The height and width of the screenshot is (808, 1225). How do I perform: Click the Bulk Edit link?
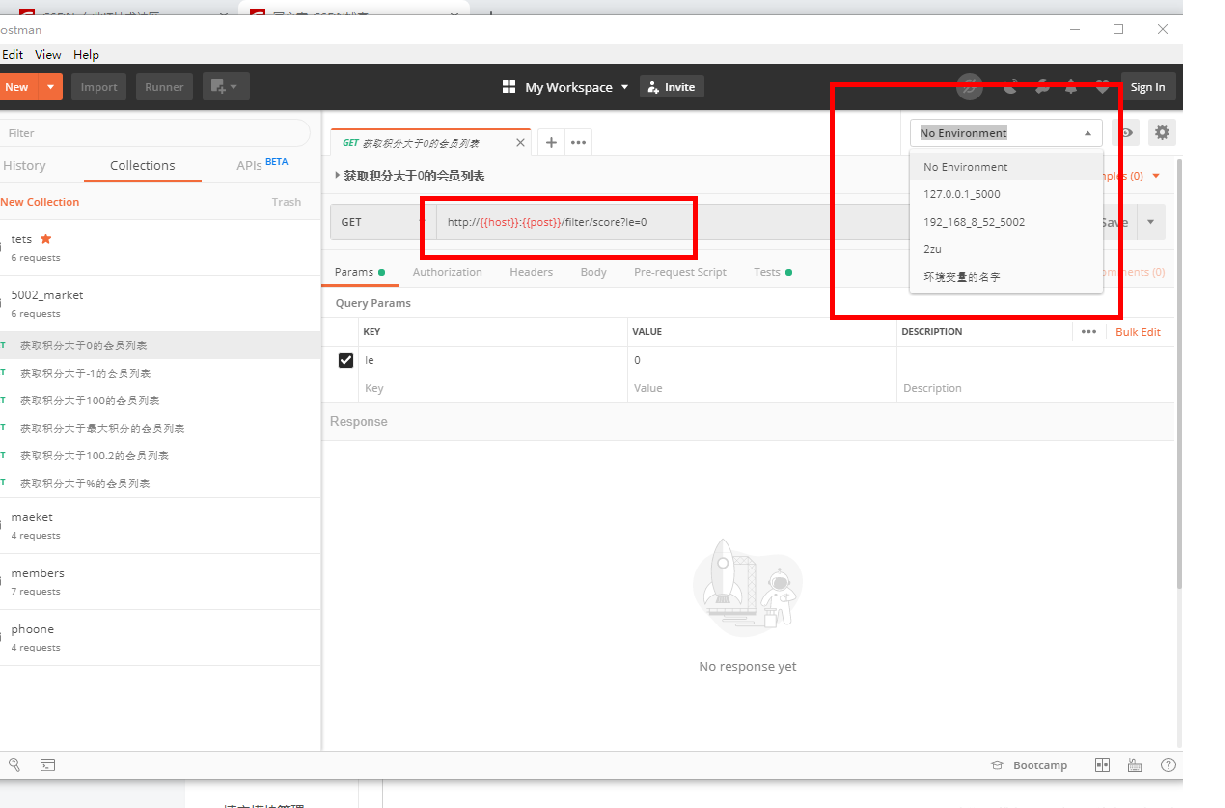click(x=1138, y=332)
